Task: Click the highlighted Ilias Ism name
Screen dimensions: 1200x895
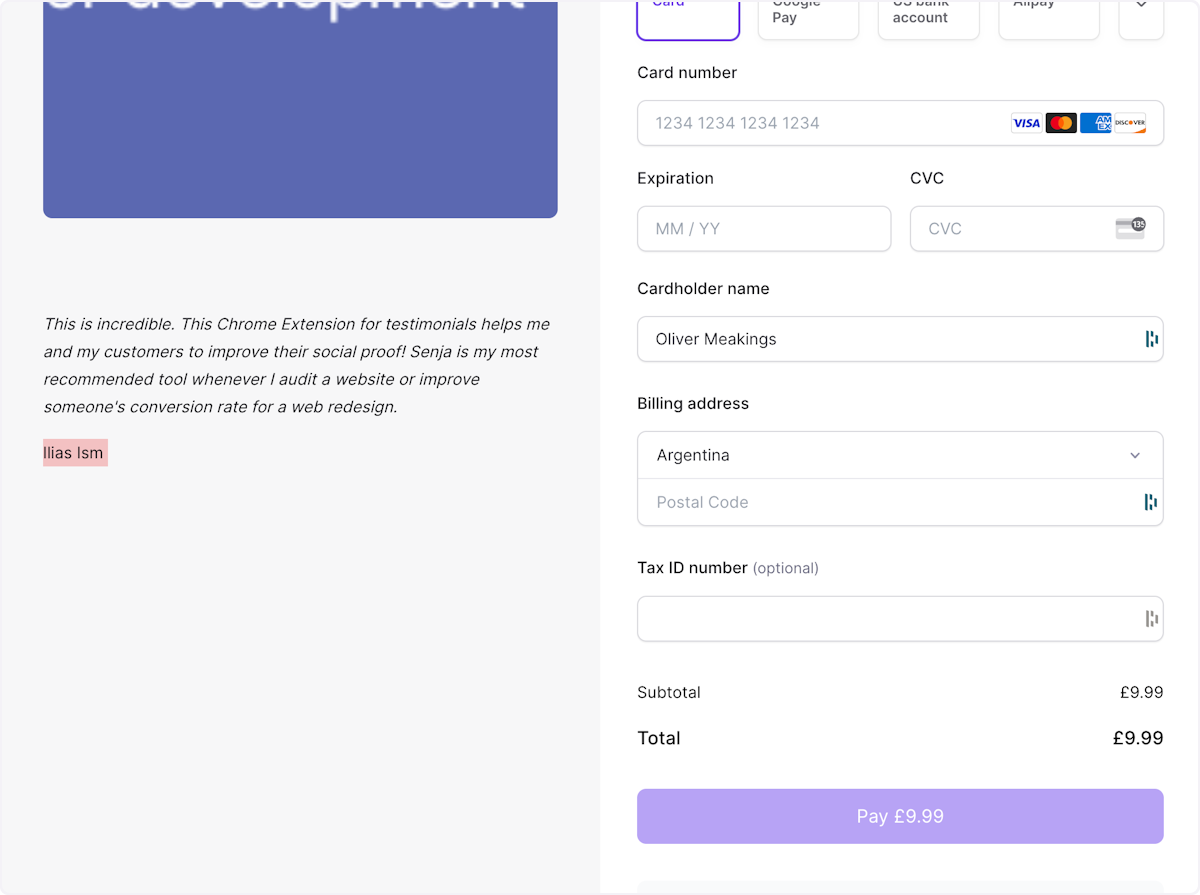Action: [x=74, y=452]
